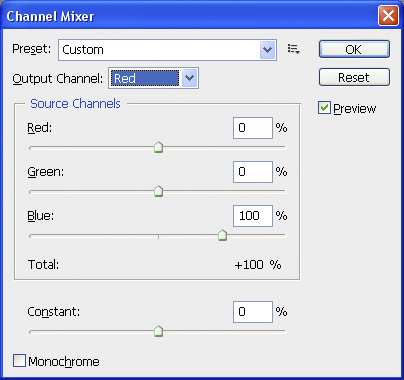Click the Green source slider handle
The image size is (404, 380).
(158, 191)
